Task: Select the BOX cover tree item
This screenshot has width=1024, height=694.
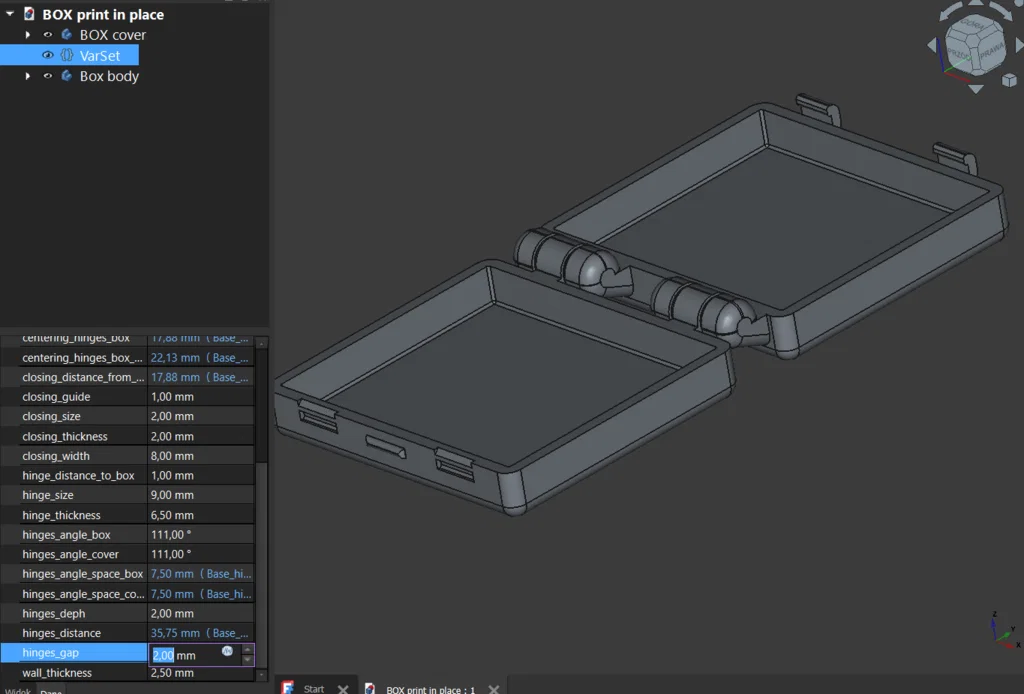Action: 112,35
